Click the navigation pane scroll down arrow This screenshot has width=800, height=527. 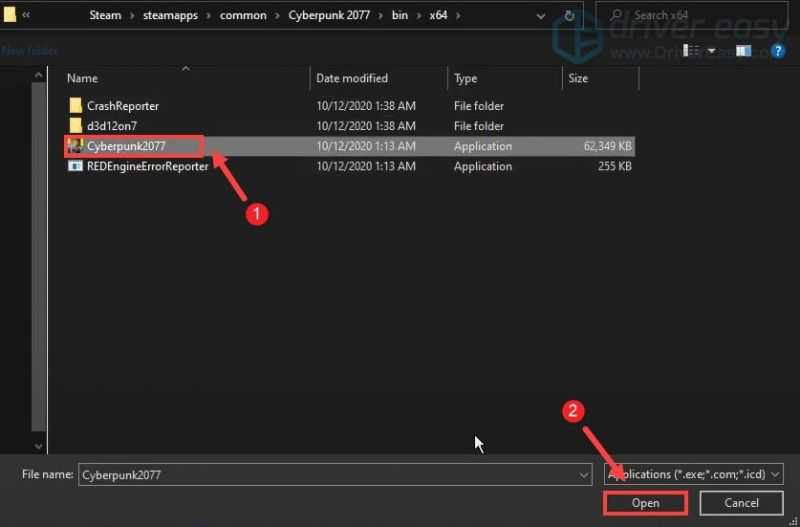pos(39,446)
